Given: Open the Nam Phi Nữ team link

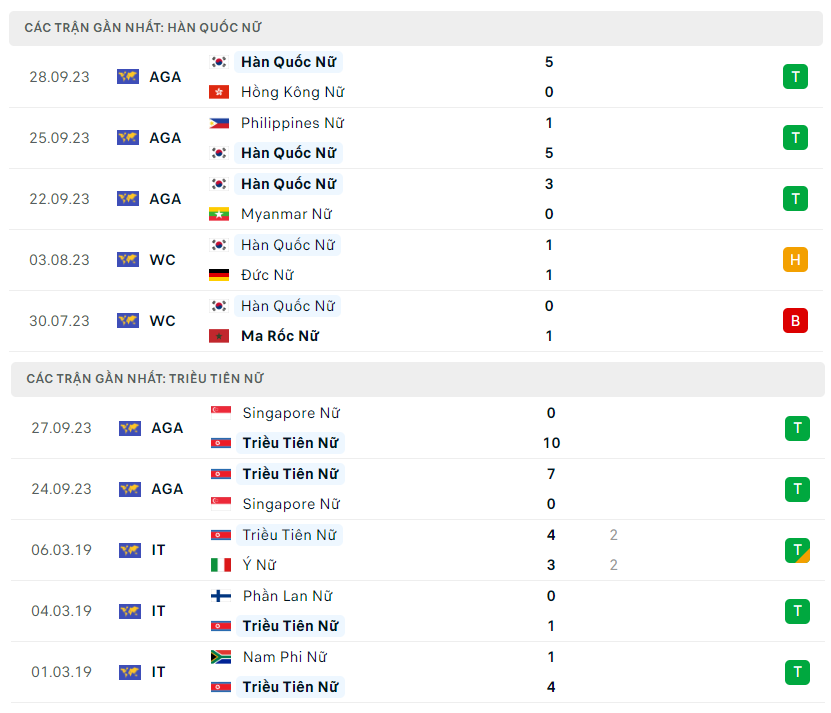Looking at the screenshot, I should coord(284,657).
